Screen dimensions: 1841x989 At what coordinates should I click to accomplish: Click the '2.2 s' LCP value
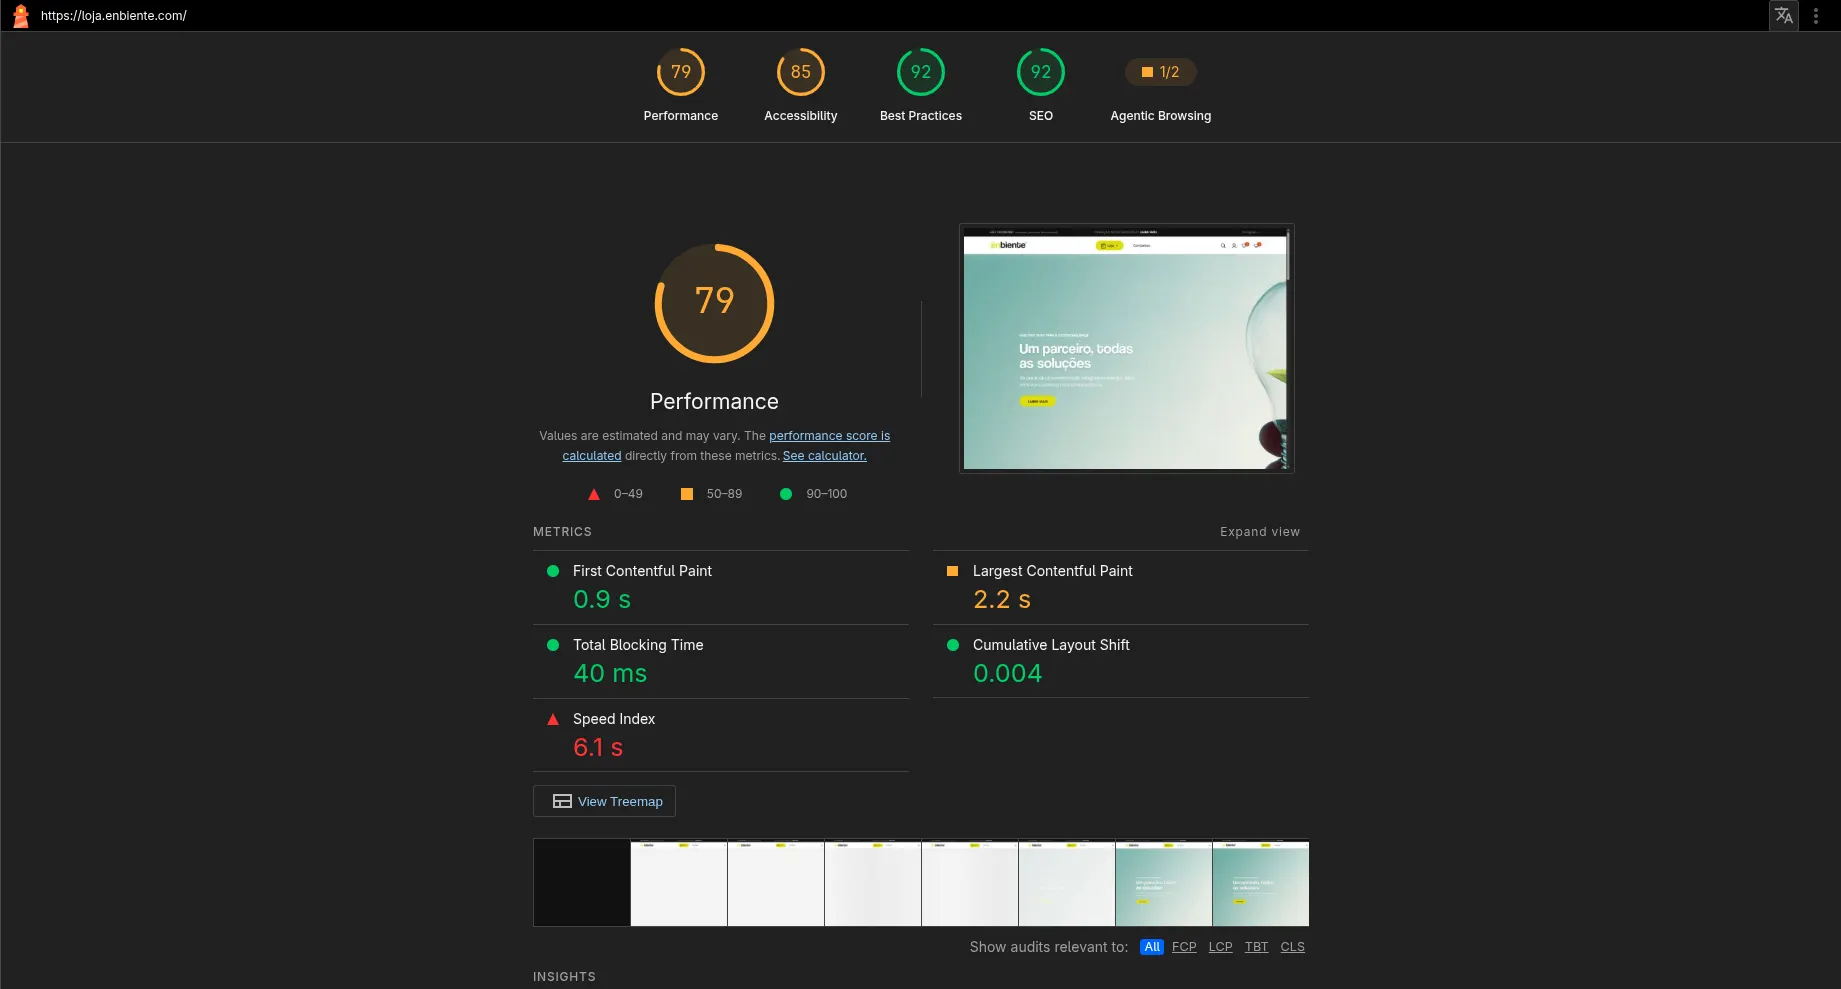click(1002, 599)
